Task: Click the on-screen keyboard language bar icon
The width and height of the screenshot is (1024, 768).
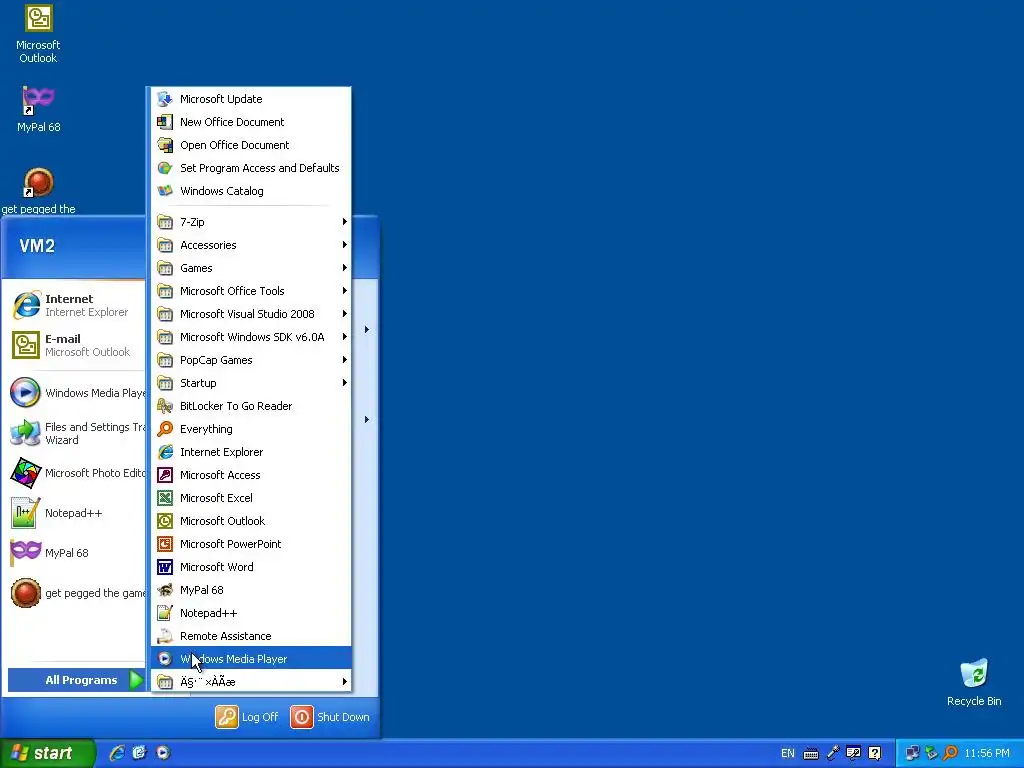Action: 810,754
